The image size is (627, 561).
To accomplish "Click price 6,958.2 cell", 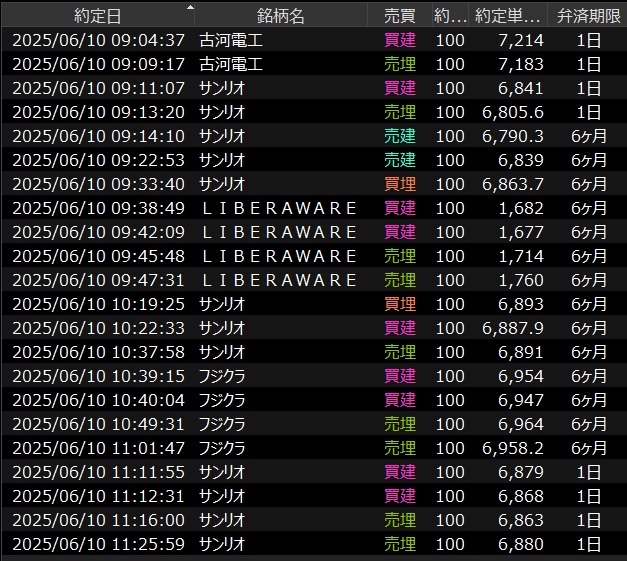I will tap(513, 448).
